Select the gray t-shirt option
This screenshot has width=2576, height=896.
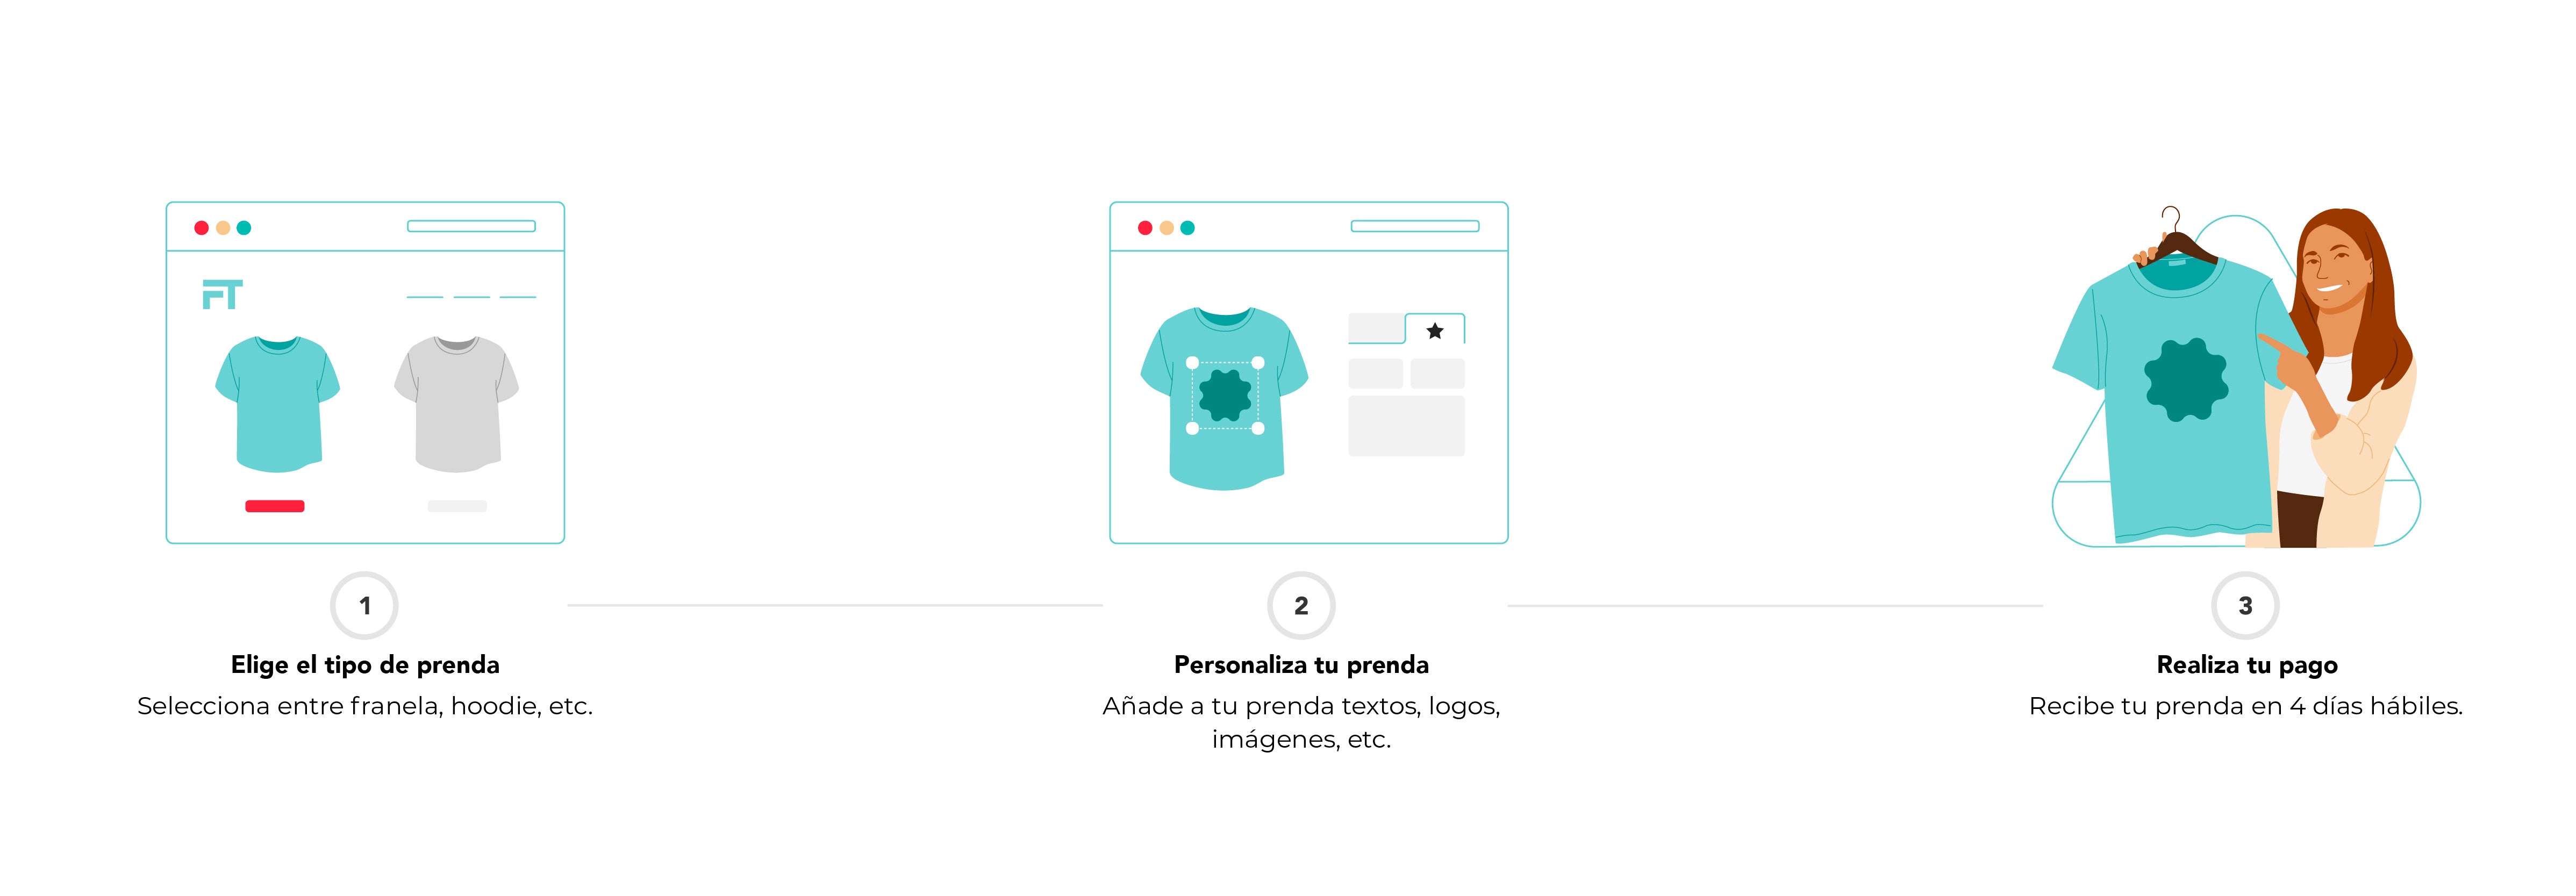click(x=456, y=404)
